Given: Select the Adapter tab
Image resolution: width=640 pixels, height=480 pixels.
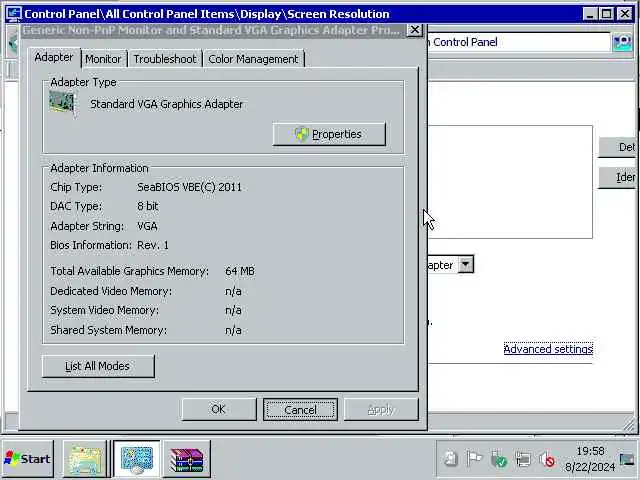Looking at the screenshot, I should click(54, 57).
